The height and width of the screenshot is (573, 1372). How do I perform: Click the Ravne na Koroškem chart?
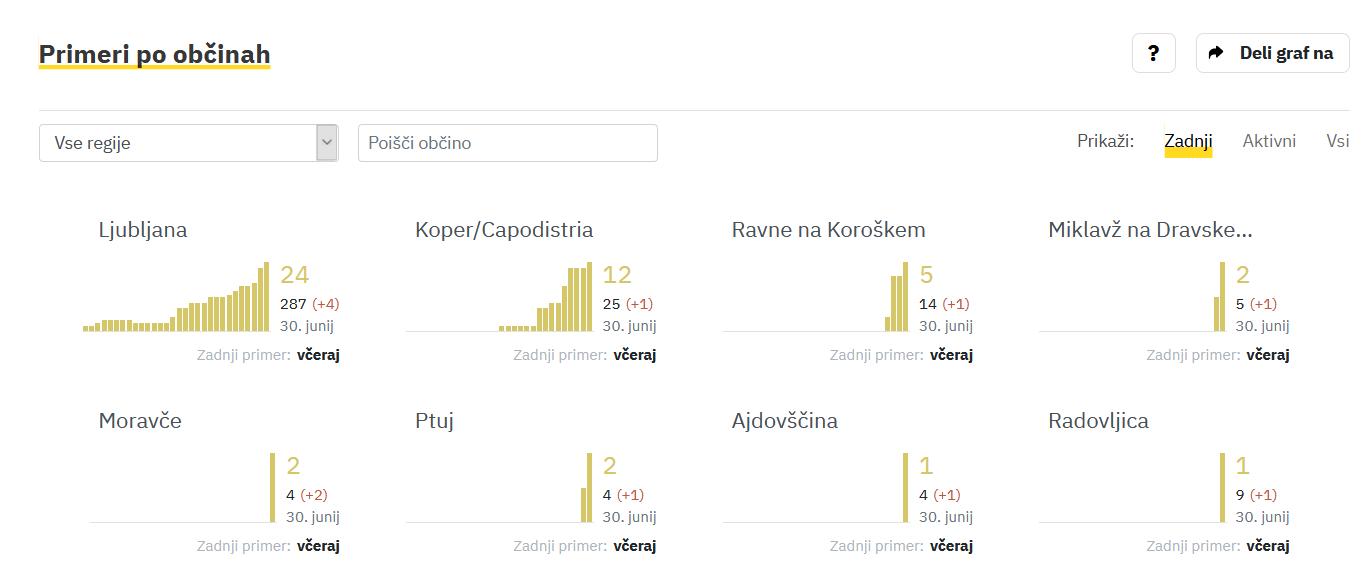point(897,300)
